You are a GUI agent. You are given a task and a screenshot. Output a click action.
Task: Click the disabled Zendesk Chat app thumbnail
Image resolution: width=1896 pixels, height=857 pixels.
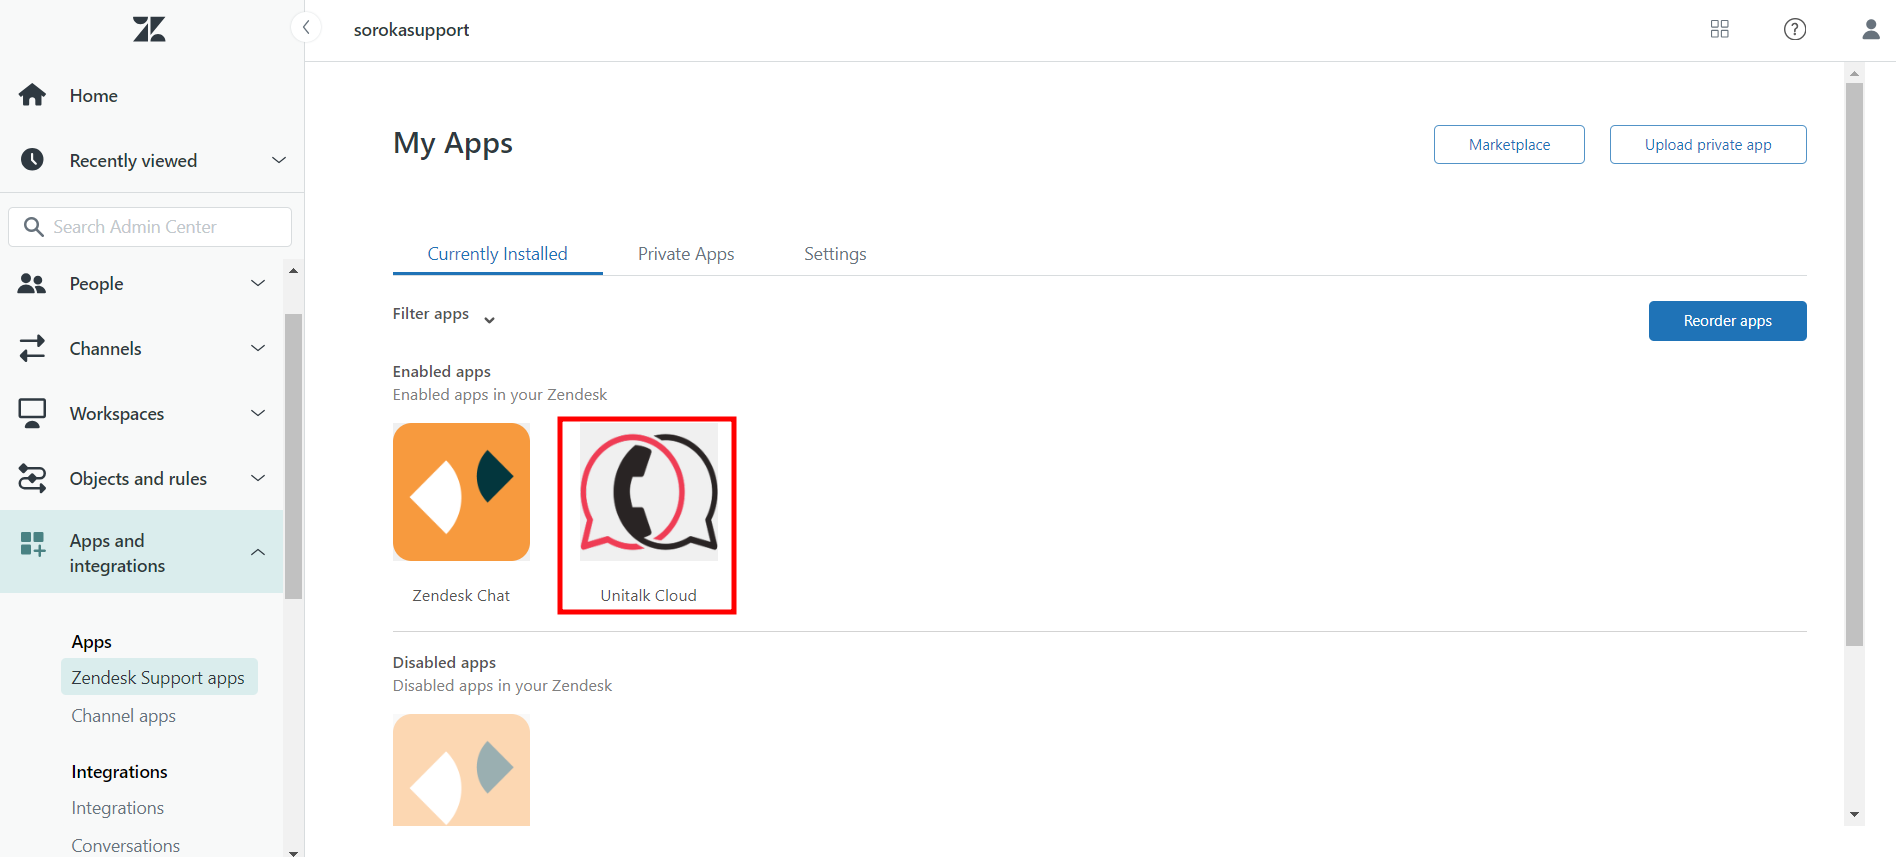coord(461,769)
